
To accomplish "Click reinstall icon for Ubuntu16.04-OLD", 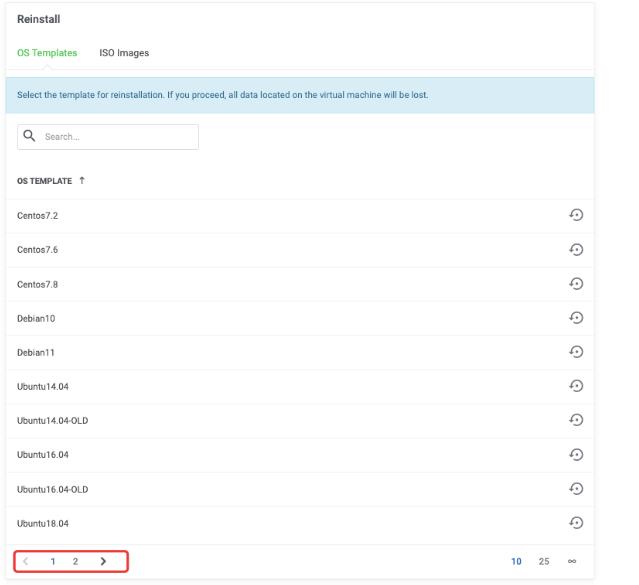I will [x=576, y=488].
